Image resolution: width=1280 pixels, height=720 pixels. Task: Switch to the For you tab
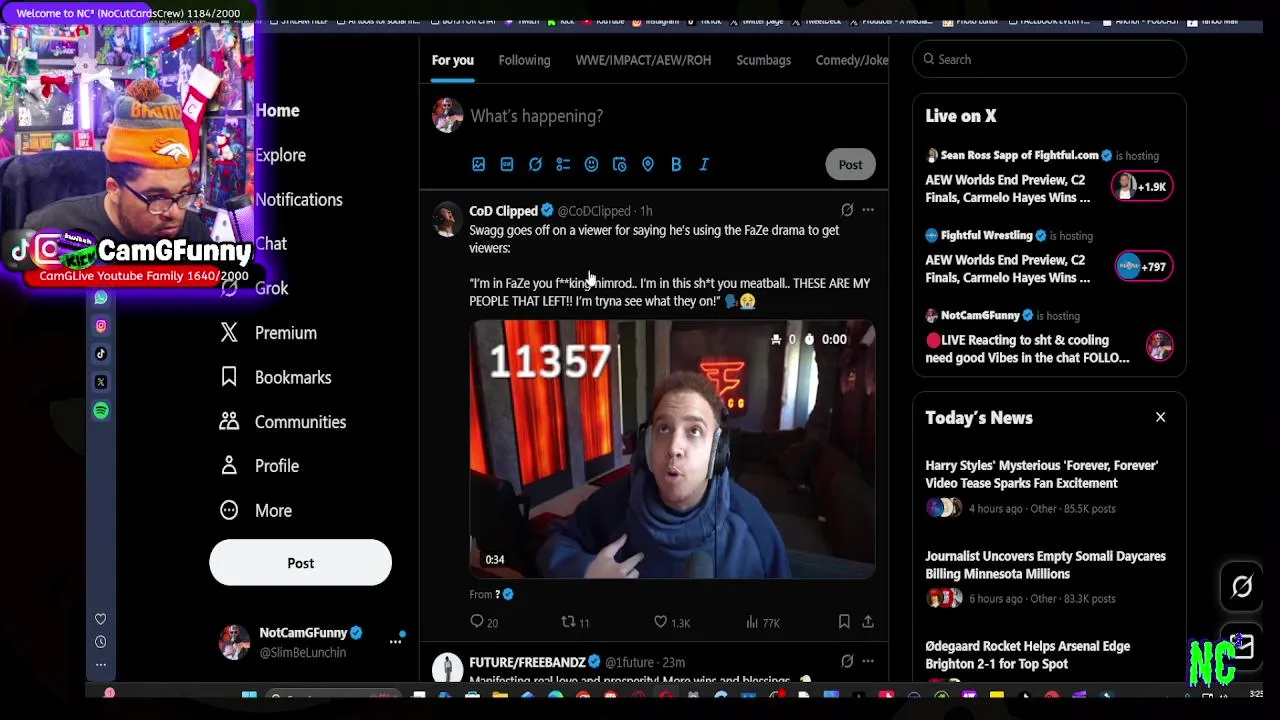point(453,60)
